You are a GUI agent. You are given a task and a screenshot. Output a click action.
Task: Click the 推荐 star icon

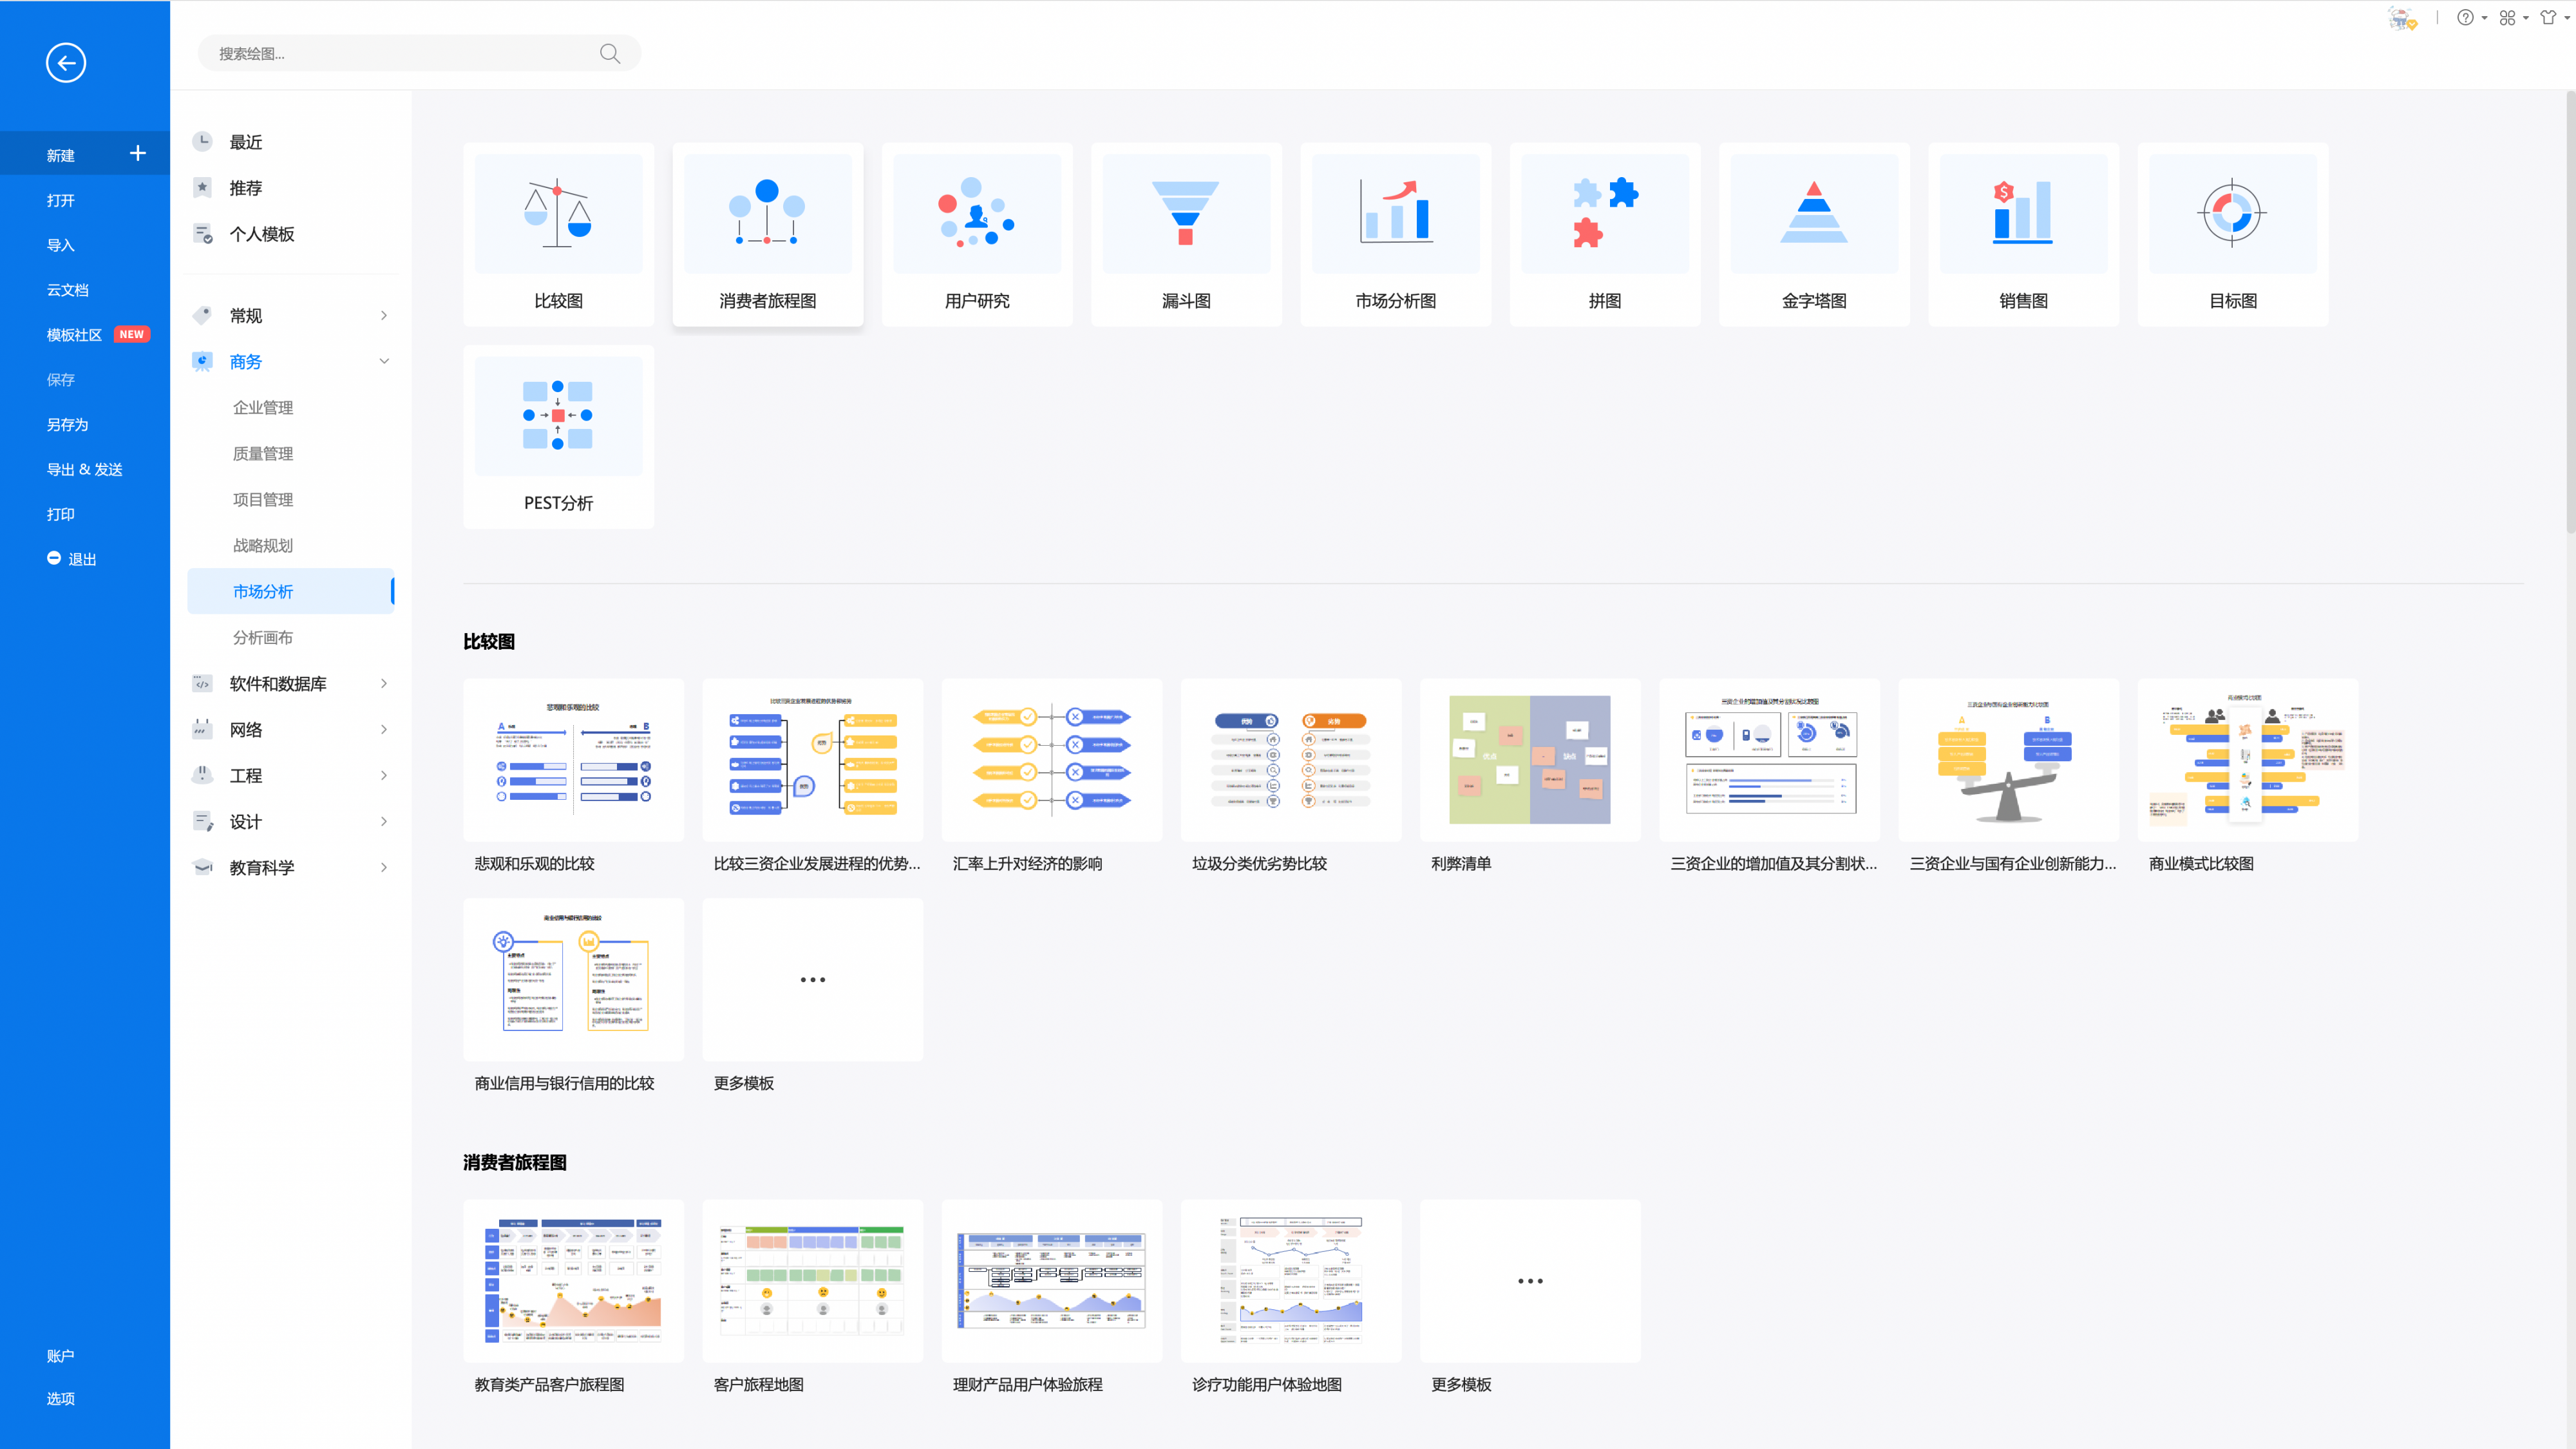click(202, 187)
